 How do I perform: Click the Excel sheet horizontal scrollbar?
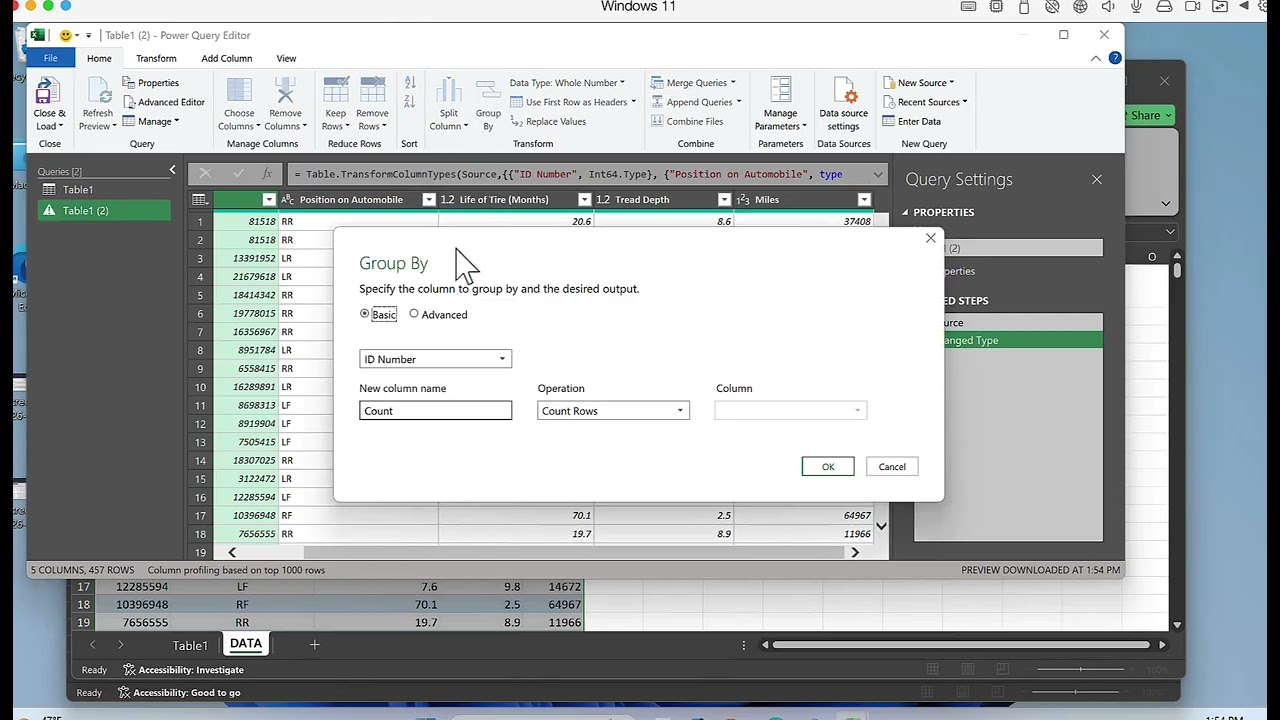coord(961,645)
